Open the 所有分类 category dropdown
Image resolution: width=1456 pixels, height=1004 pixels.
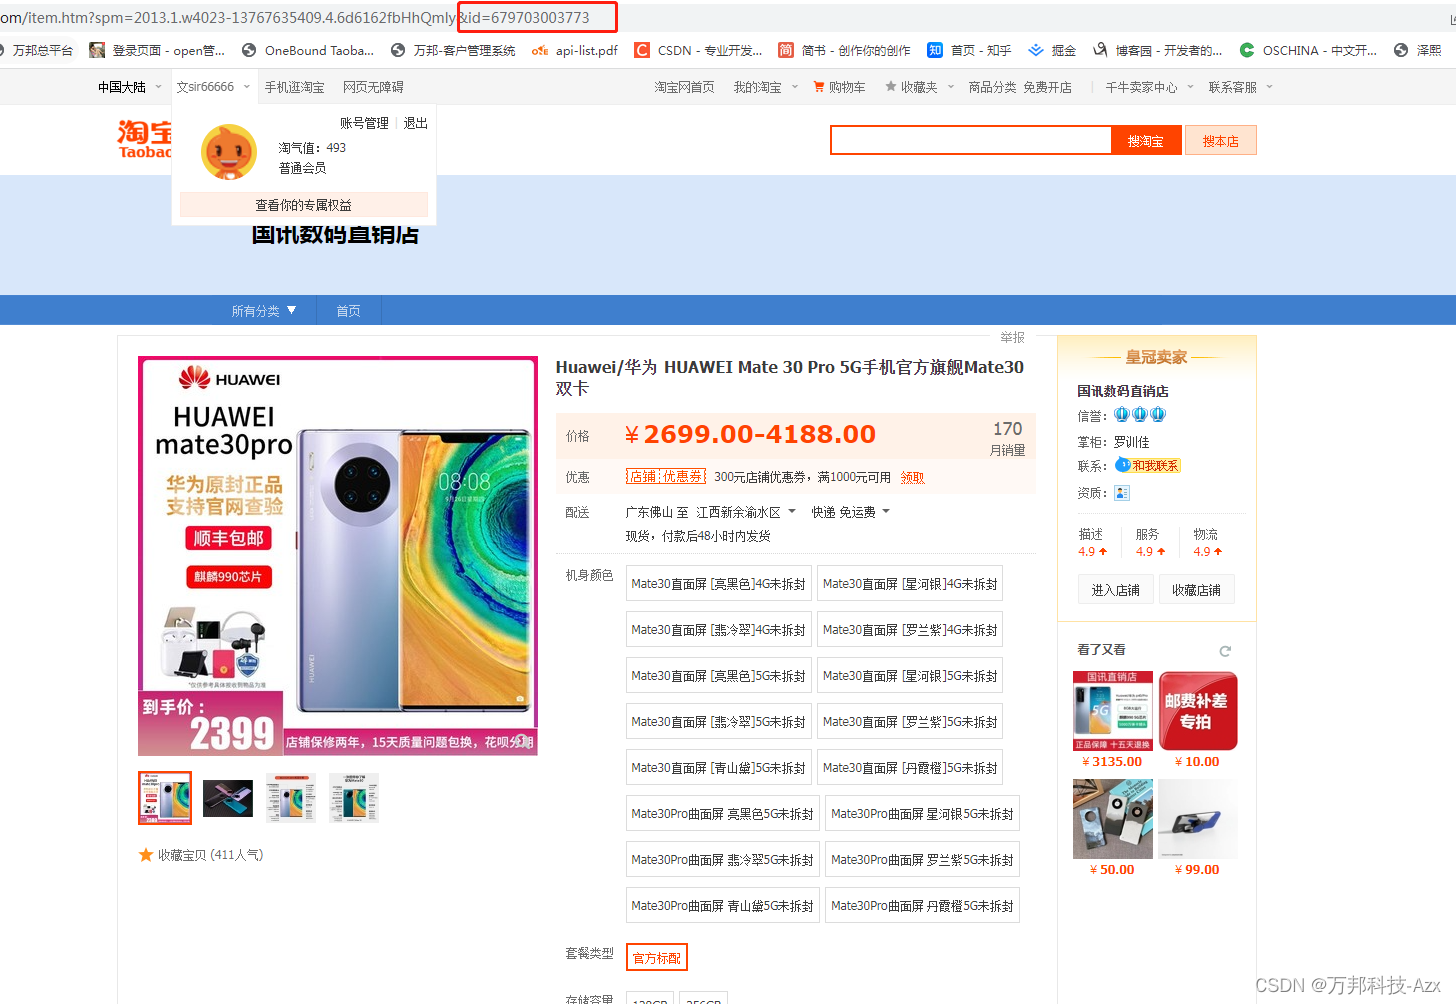click(x=264, y=311)
